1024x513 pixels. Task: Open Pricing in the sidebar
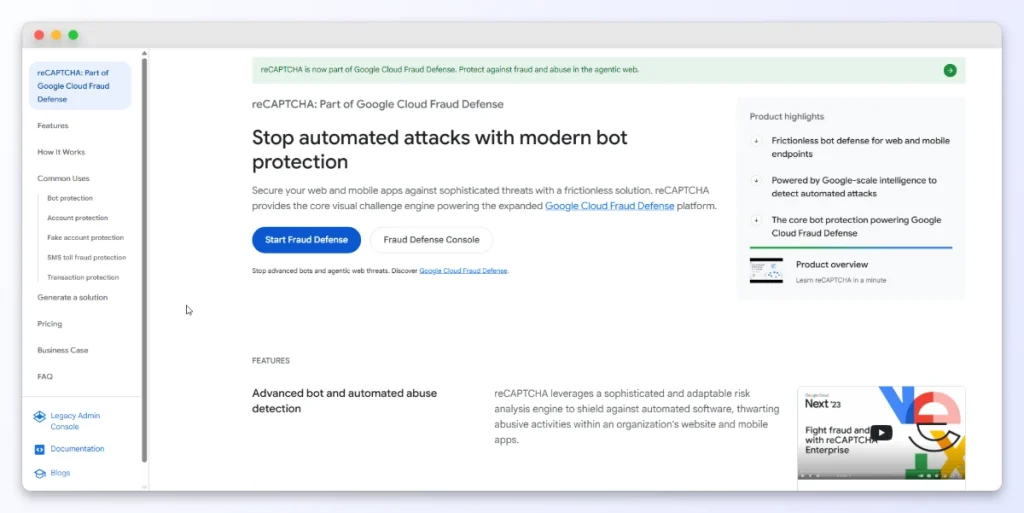pos(50,324)
